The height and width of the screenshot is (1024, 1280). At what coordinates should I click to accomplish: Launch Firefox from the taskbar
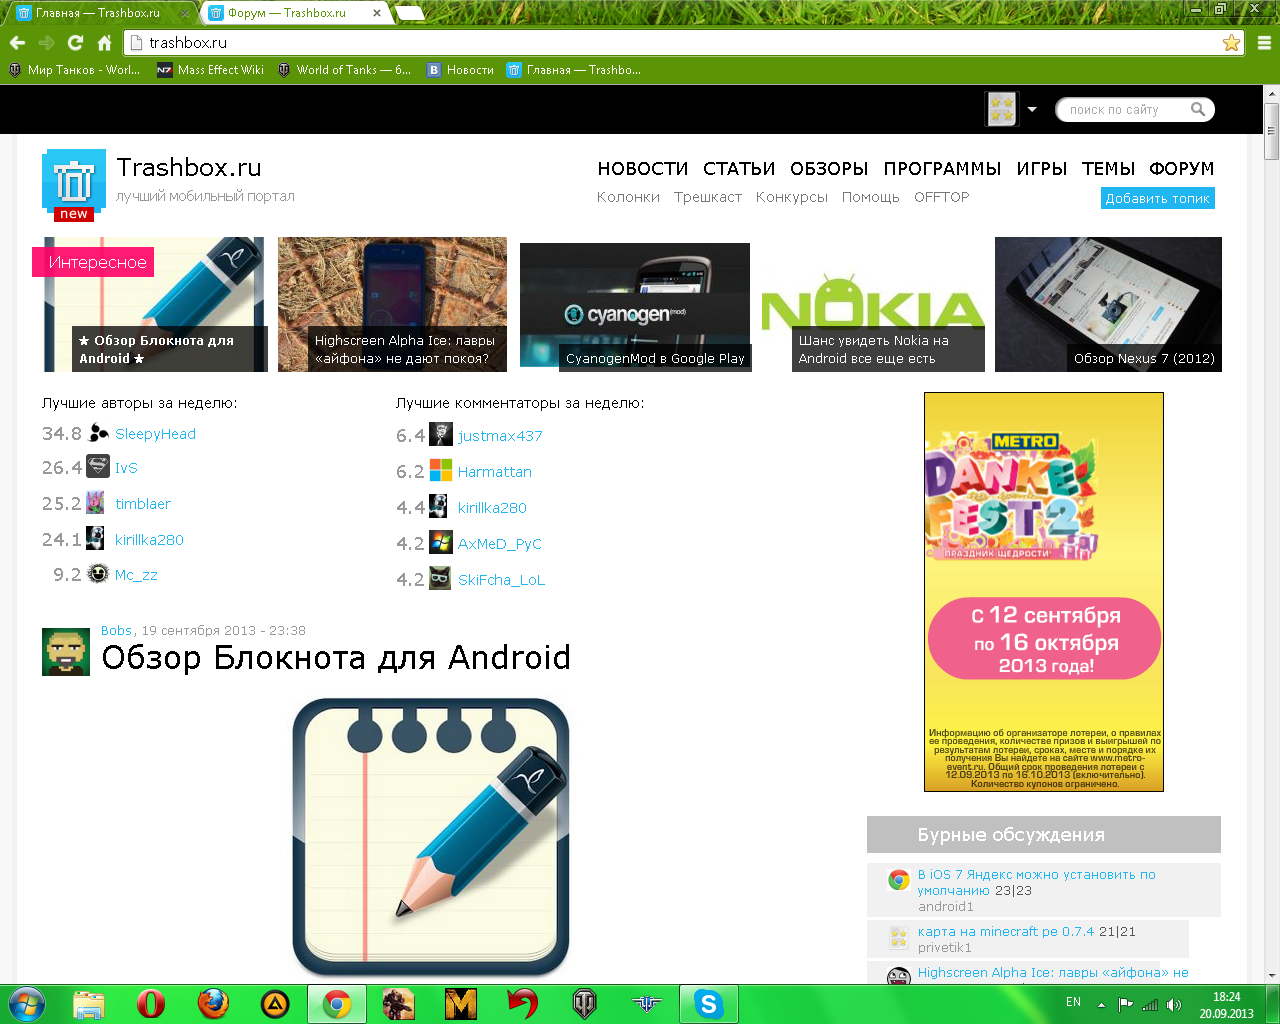point(213,1003)
